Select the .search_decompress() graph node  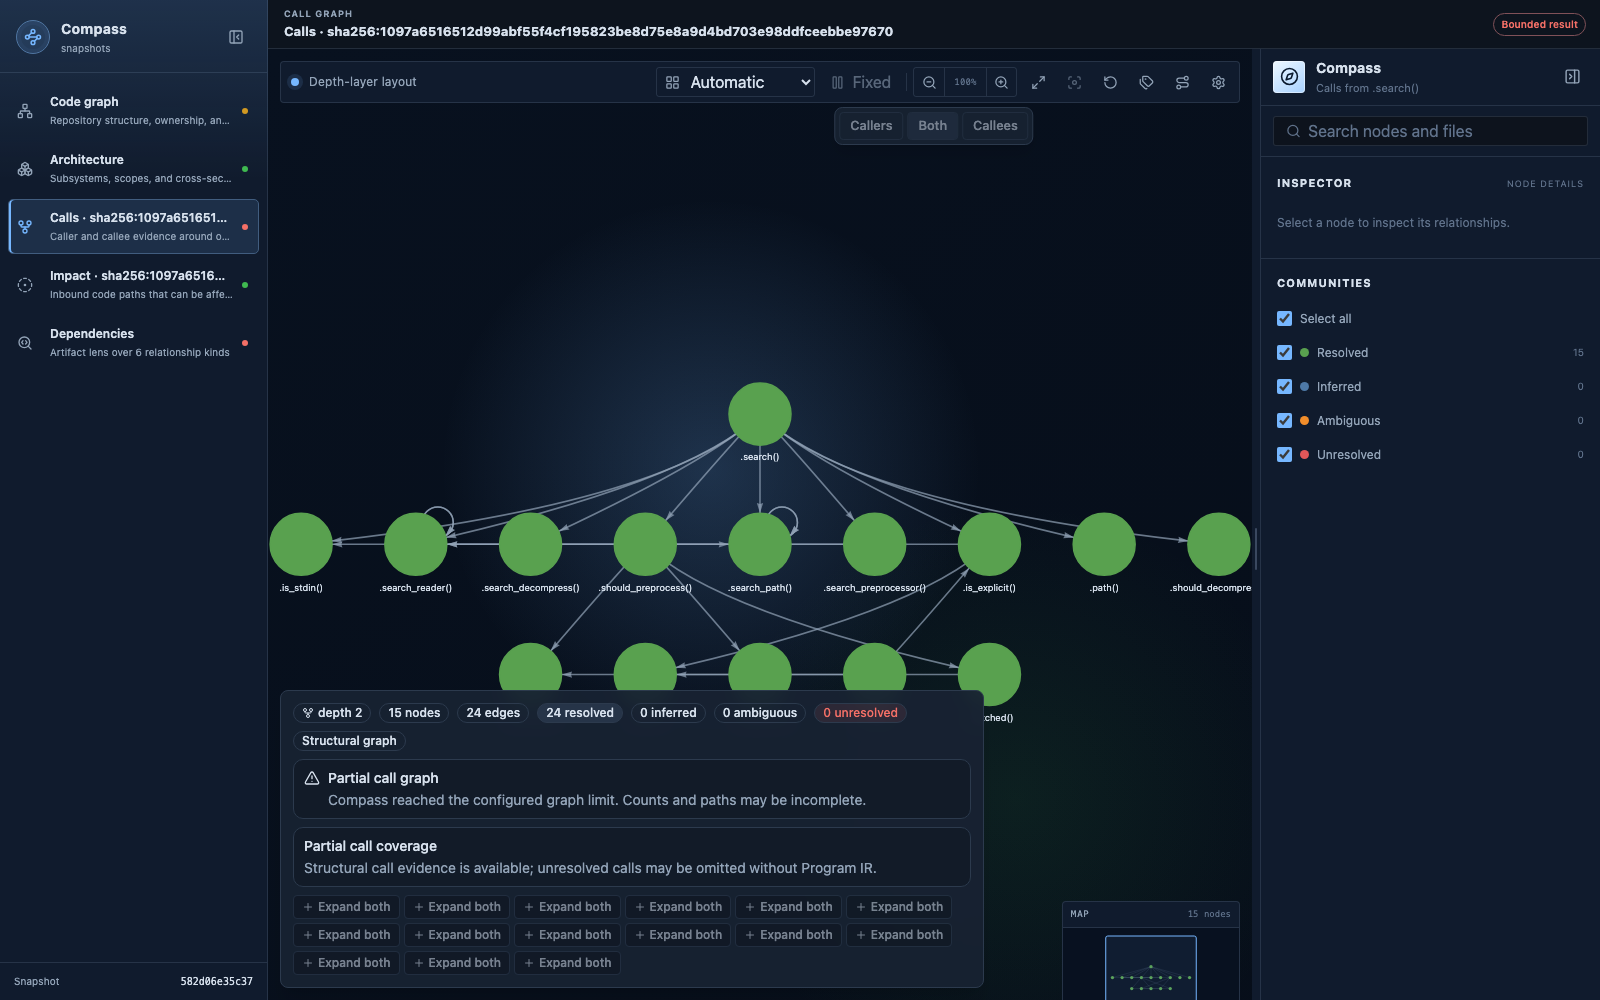pos(530,544)
